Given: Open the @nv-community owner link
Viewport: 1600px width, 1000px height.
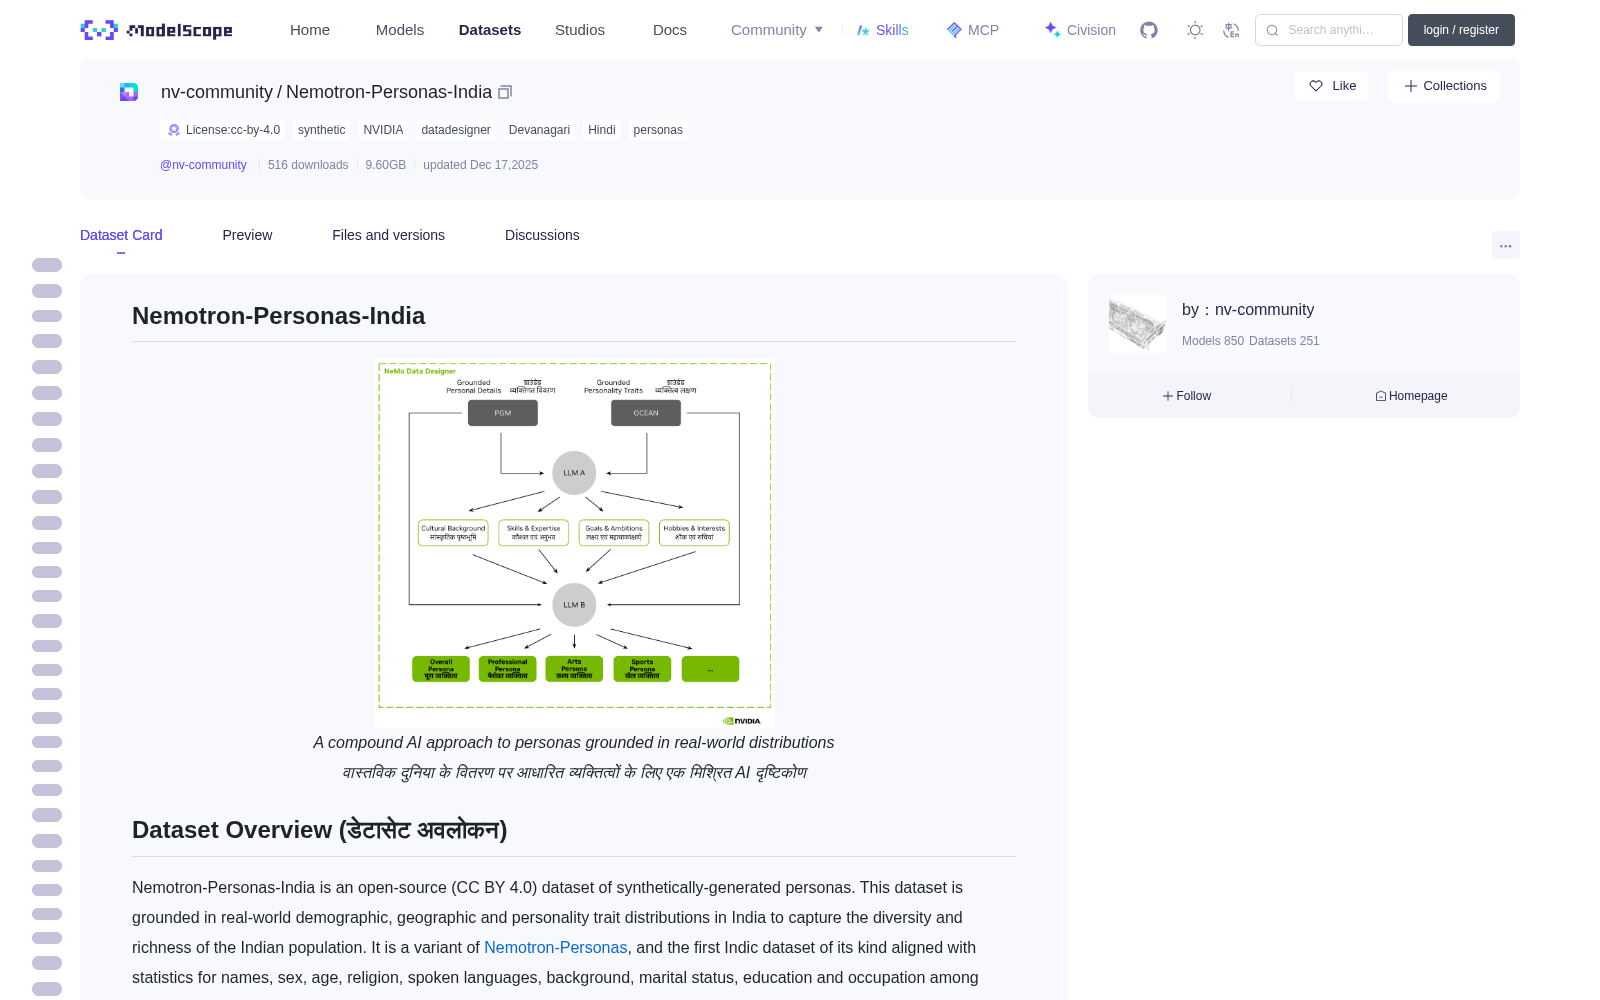Looking at the screenshot, I should [x=203, y=165].
